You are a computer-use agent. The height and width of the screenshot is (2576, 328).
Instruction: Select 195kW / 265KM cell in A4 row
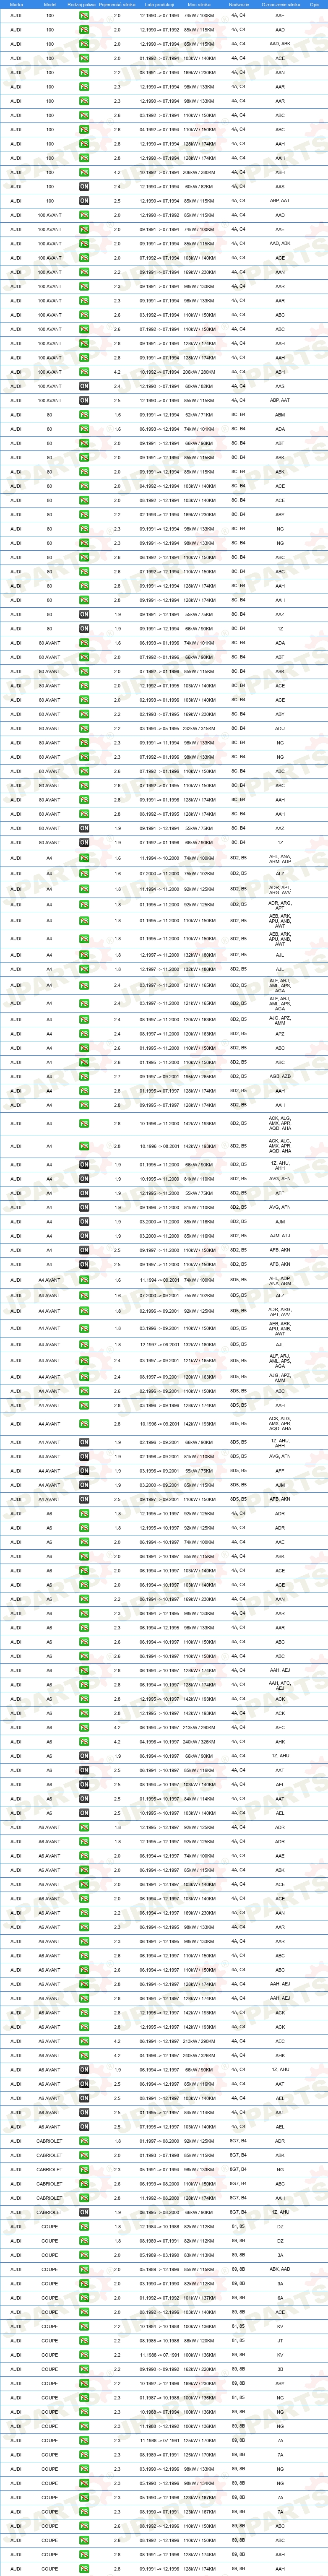pos(198,1076)
